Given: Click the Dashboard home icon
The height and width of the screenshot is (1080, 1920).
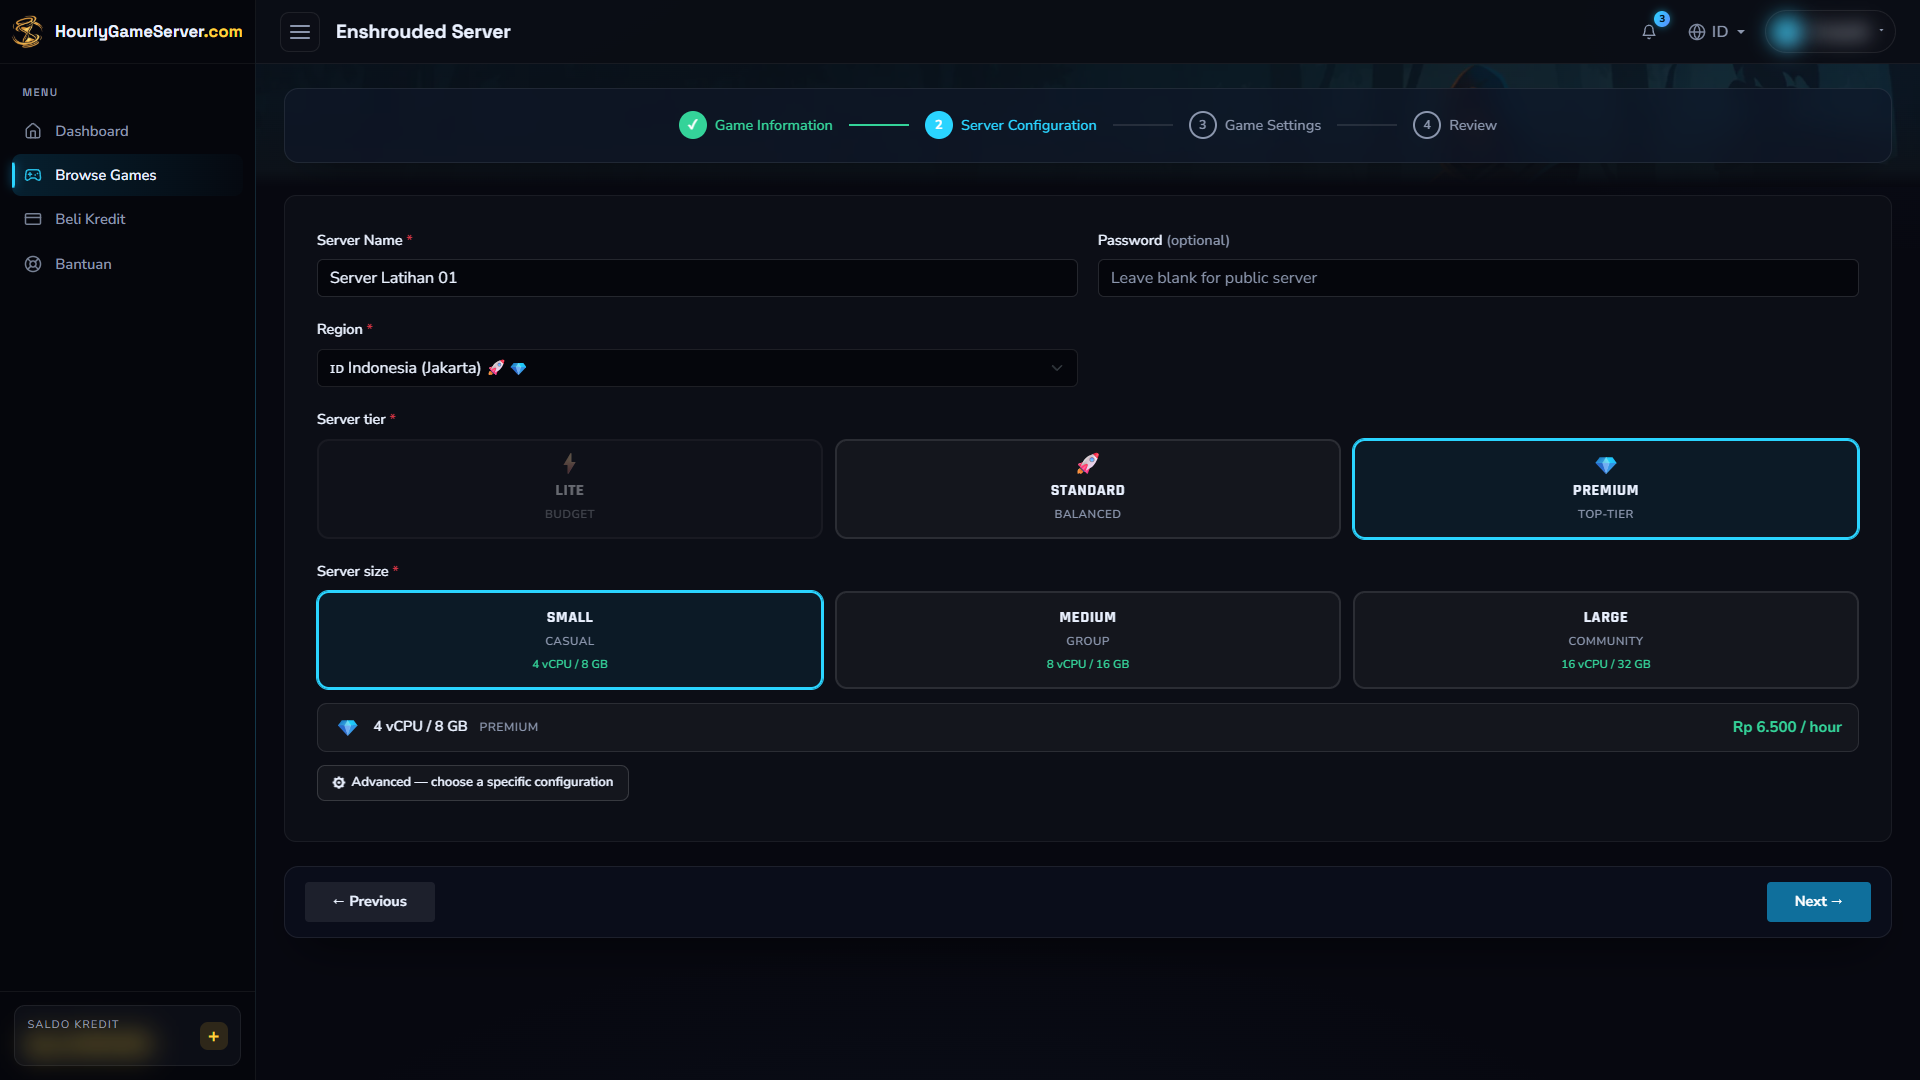Looking at the screenshot, I should coord(33,131).
